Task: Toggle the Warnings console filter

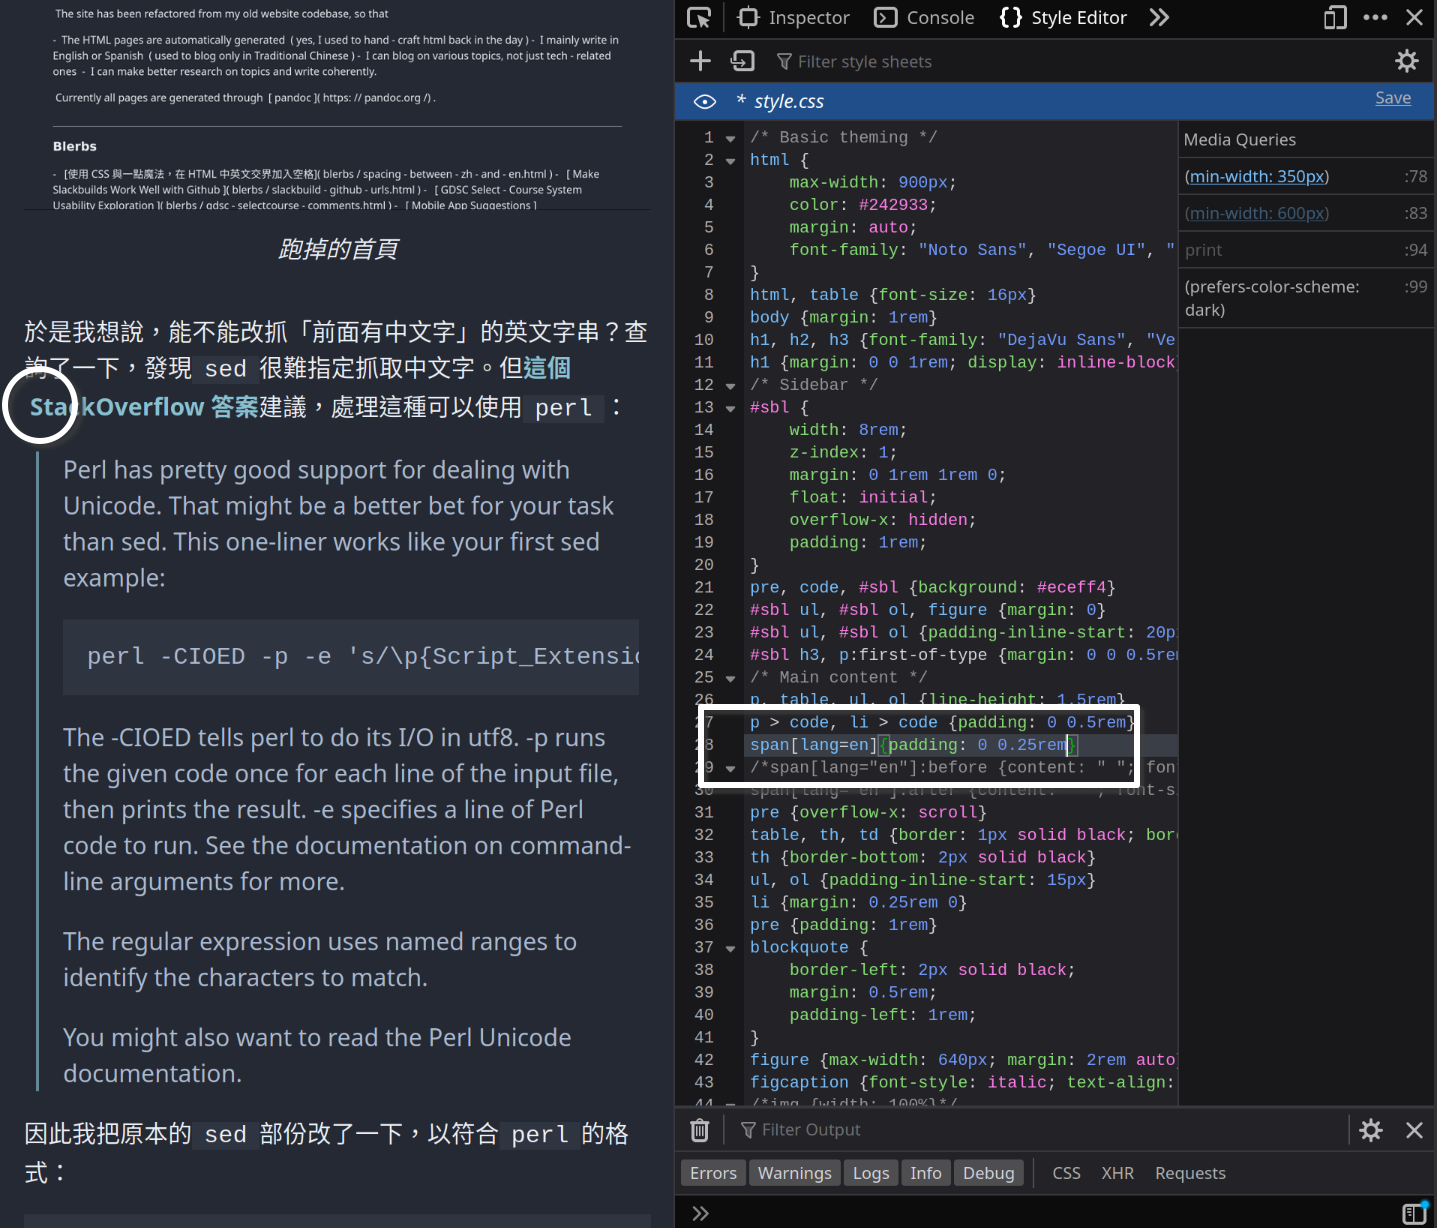Action: 794,1173
